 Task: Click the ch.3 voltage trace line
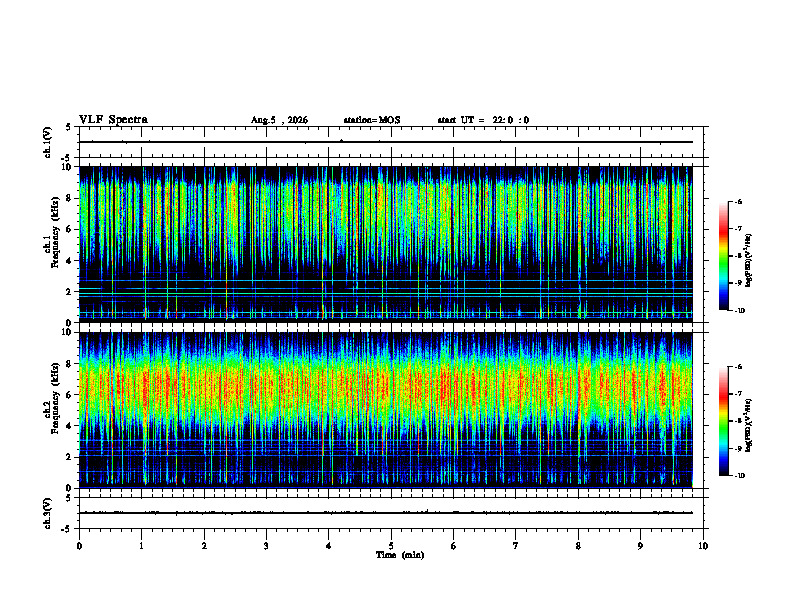coord(386,513)
